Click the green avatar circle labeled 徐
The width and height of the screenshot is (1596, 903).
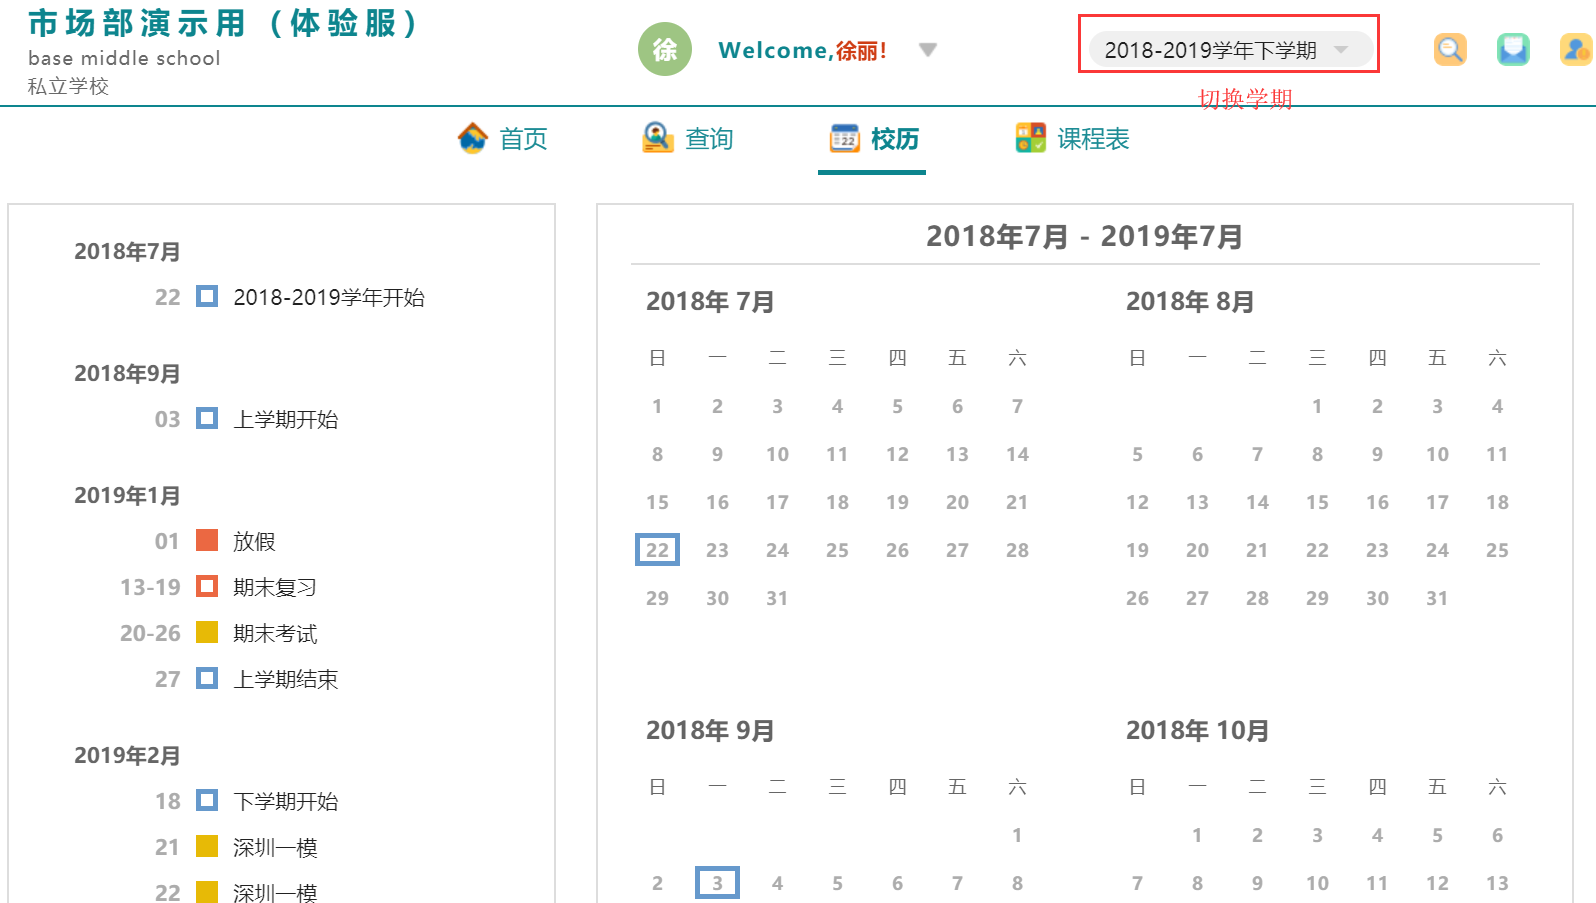click(665, 49)
